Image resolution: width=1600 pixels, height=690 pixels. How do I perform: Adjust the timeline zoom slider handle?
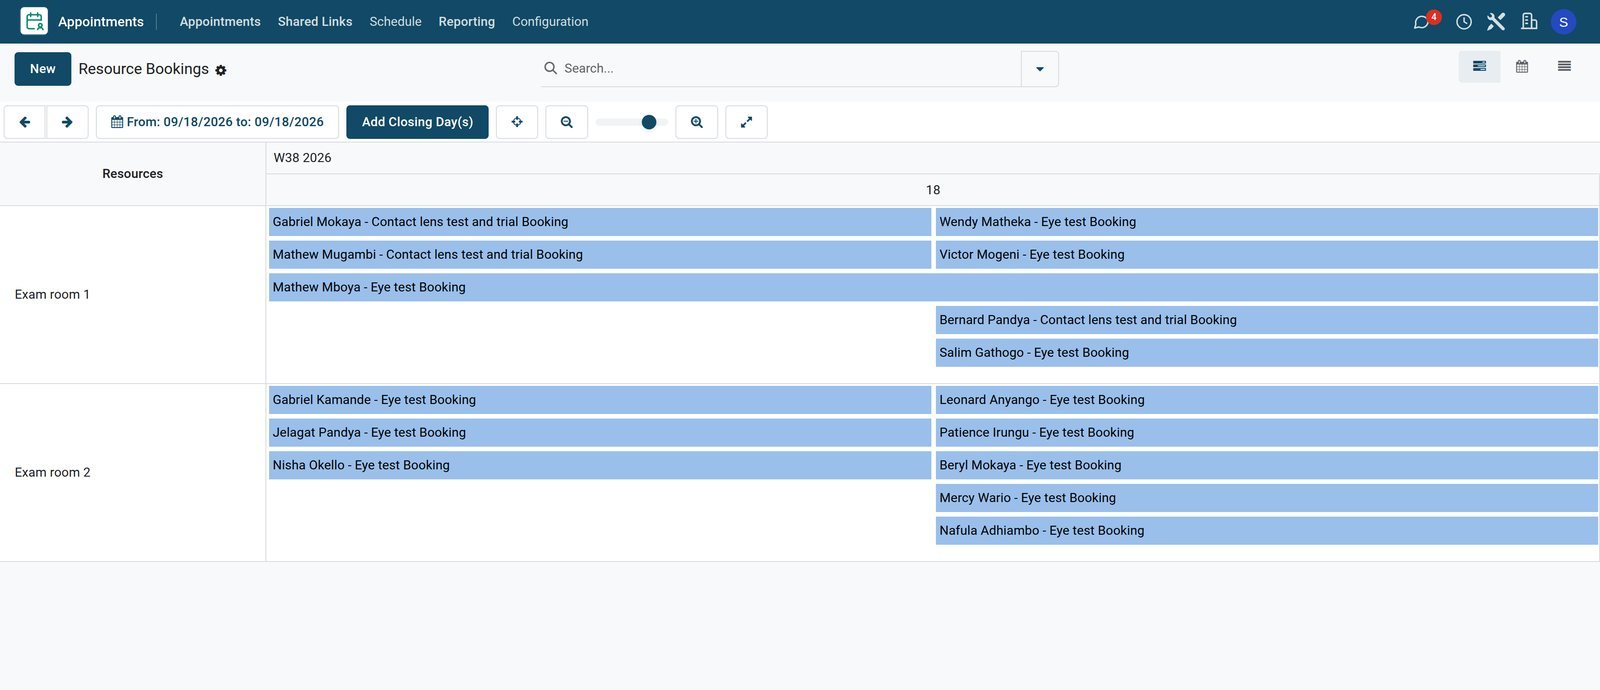649,122
